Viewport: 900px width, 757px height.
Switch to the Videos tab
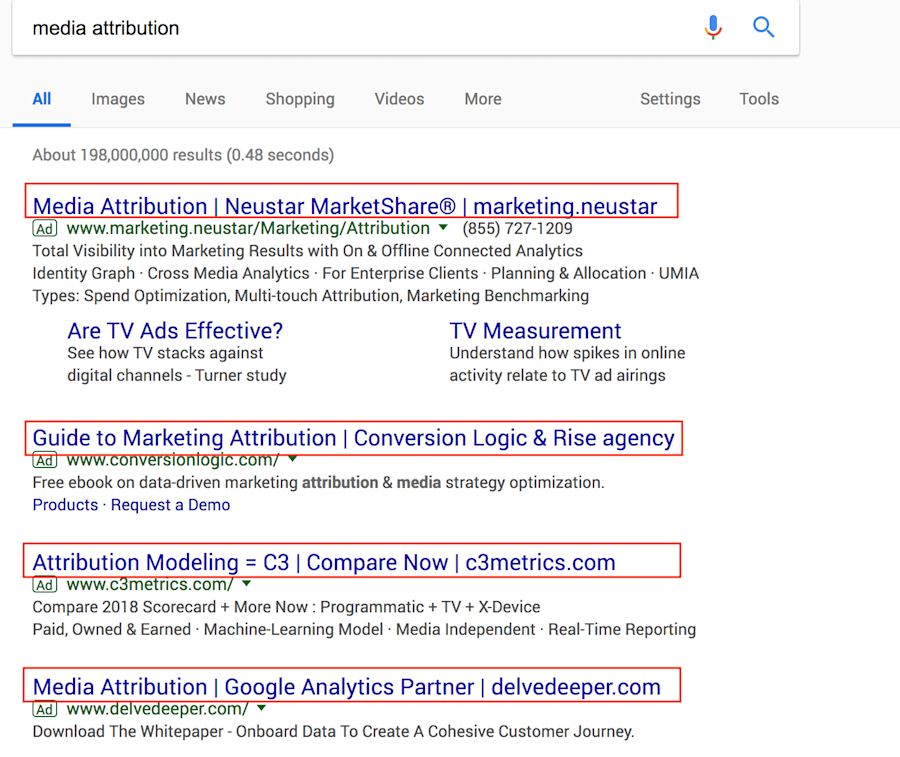[x=399, y=99]
